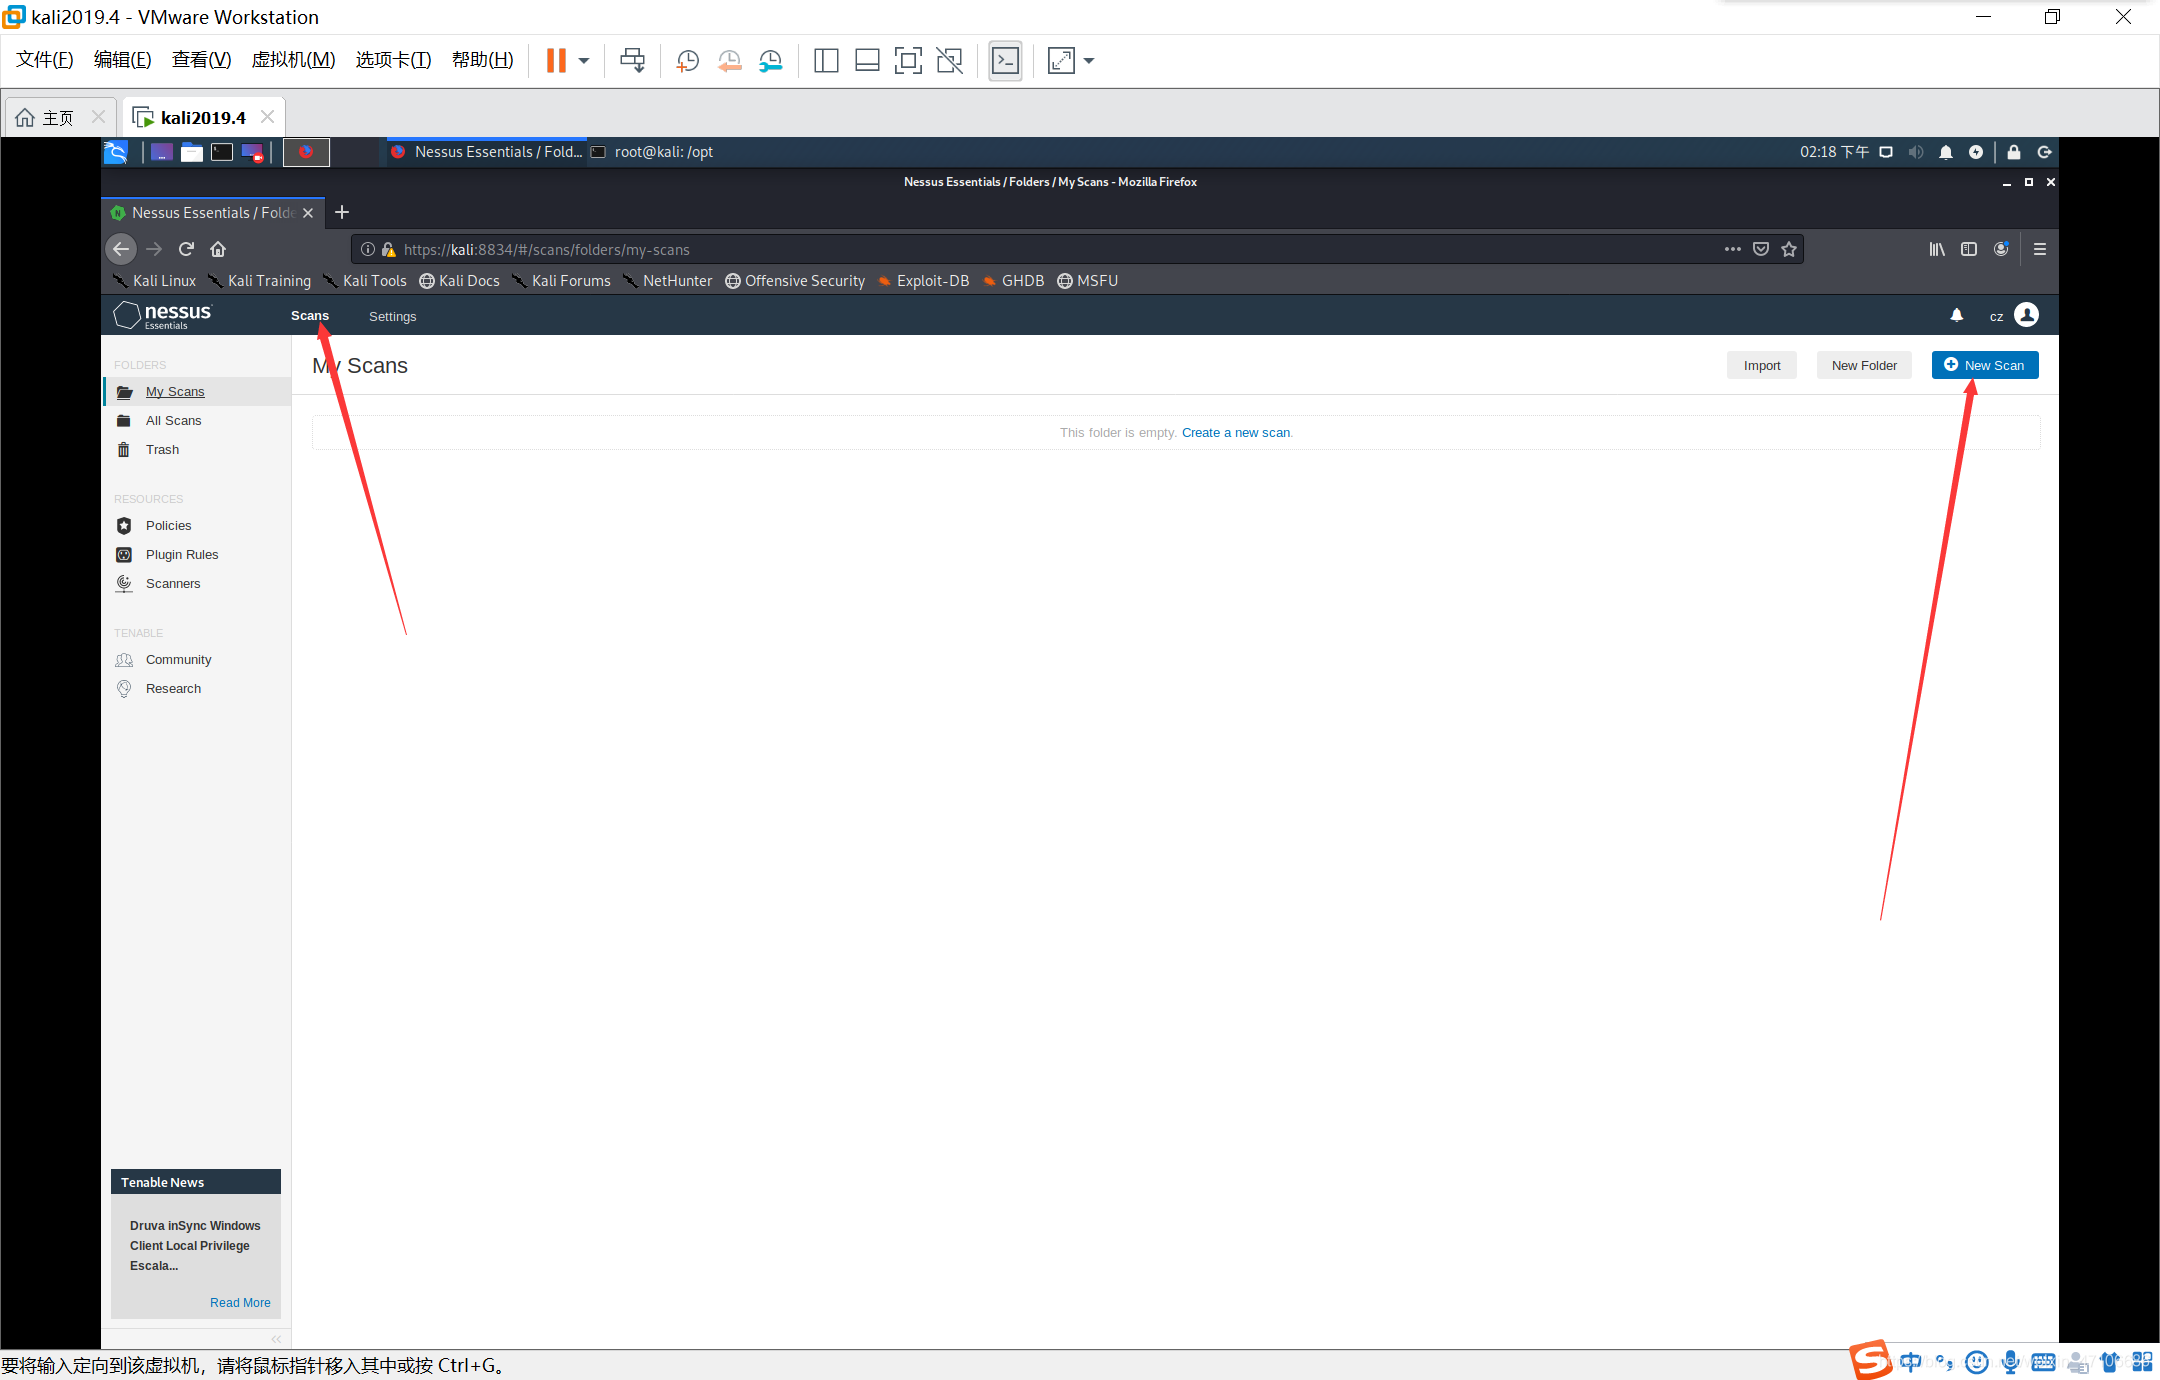
Task: Switch to the Settings tab in Nessus
Action: point(392,316)
